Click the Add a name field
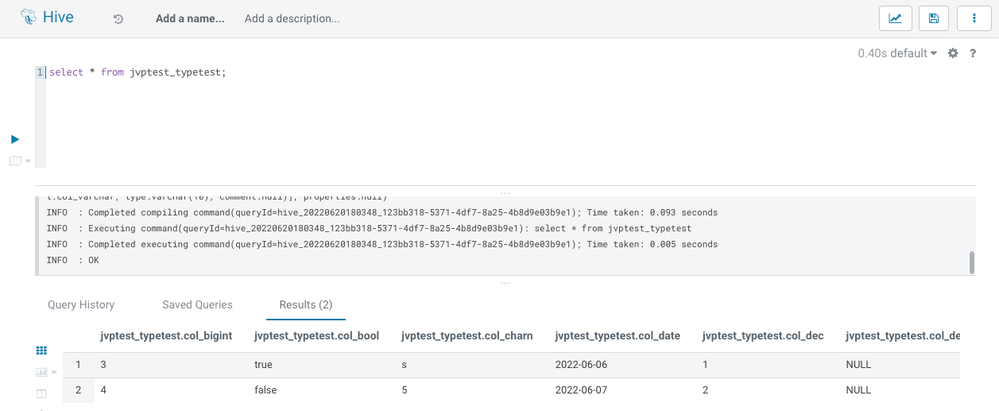Viewport: 999px width, 411px height. point(190,18)
